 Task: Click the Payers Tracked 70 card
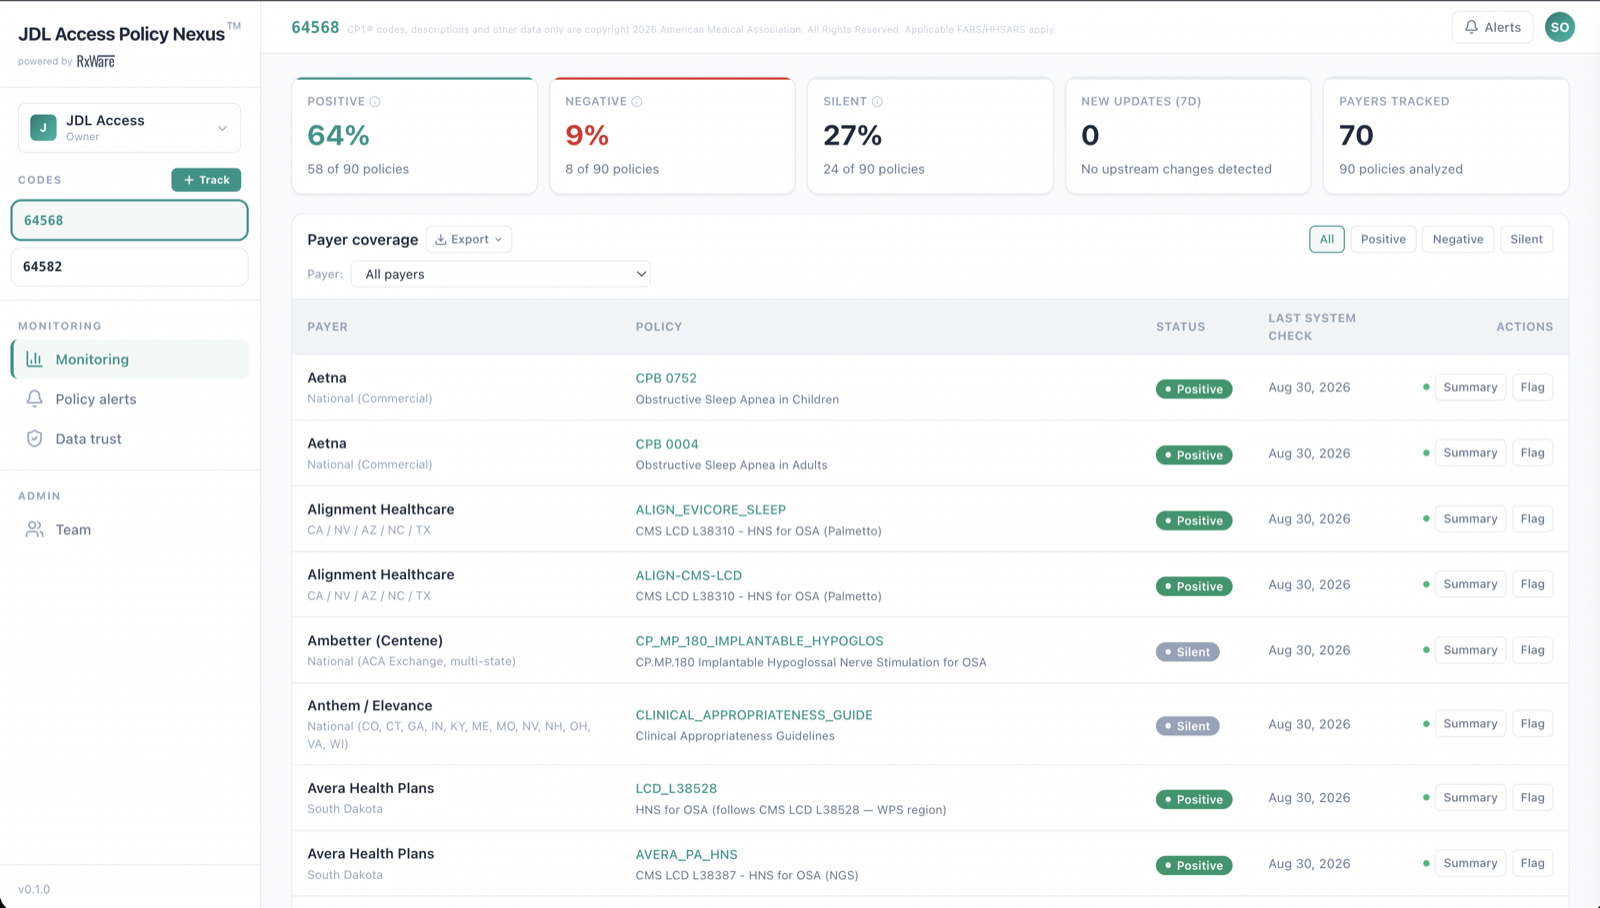[x=1446, y=136]
